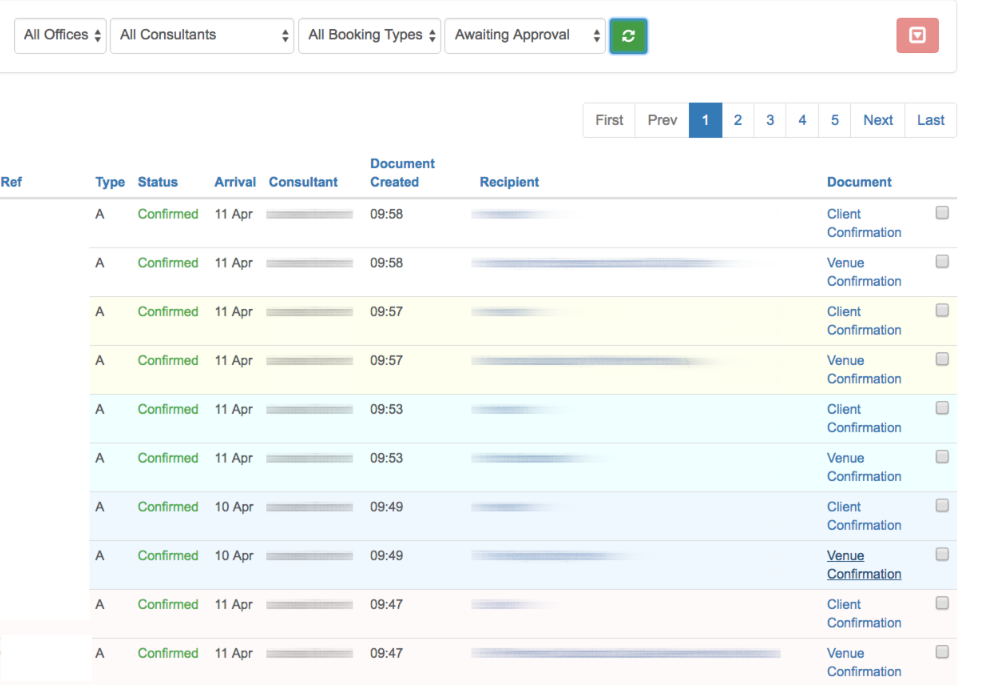Click the red dropdown box button

point(917,35)
